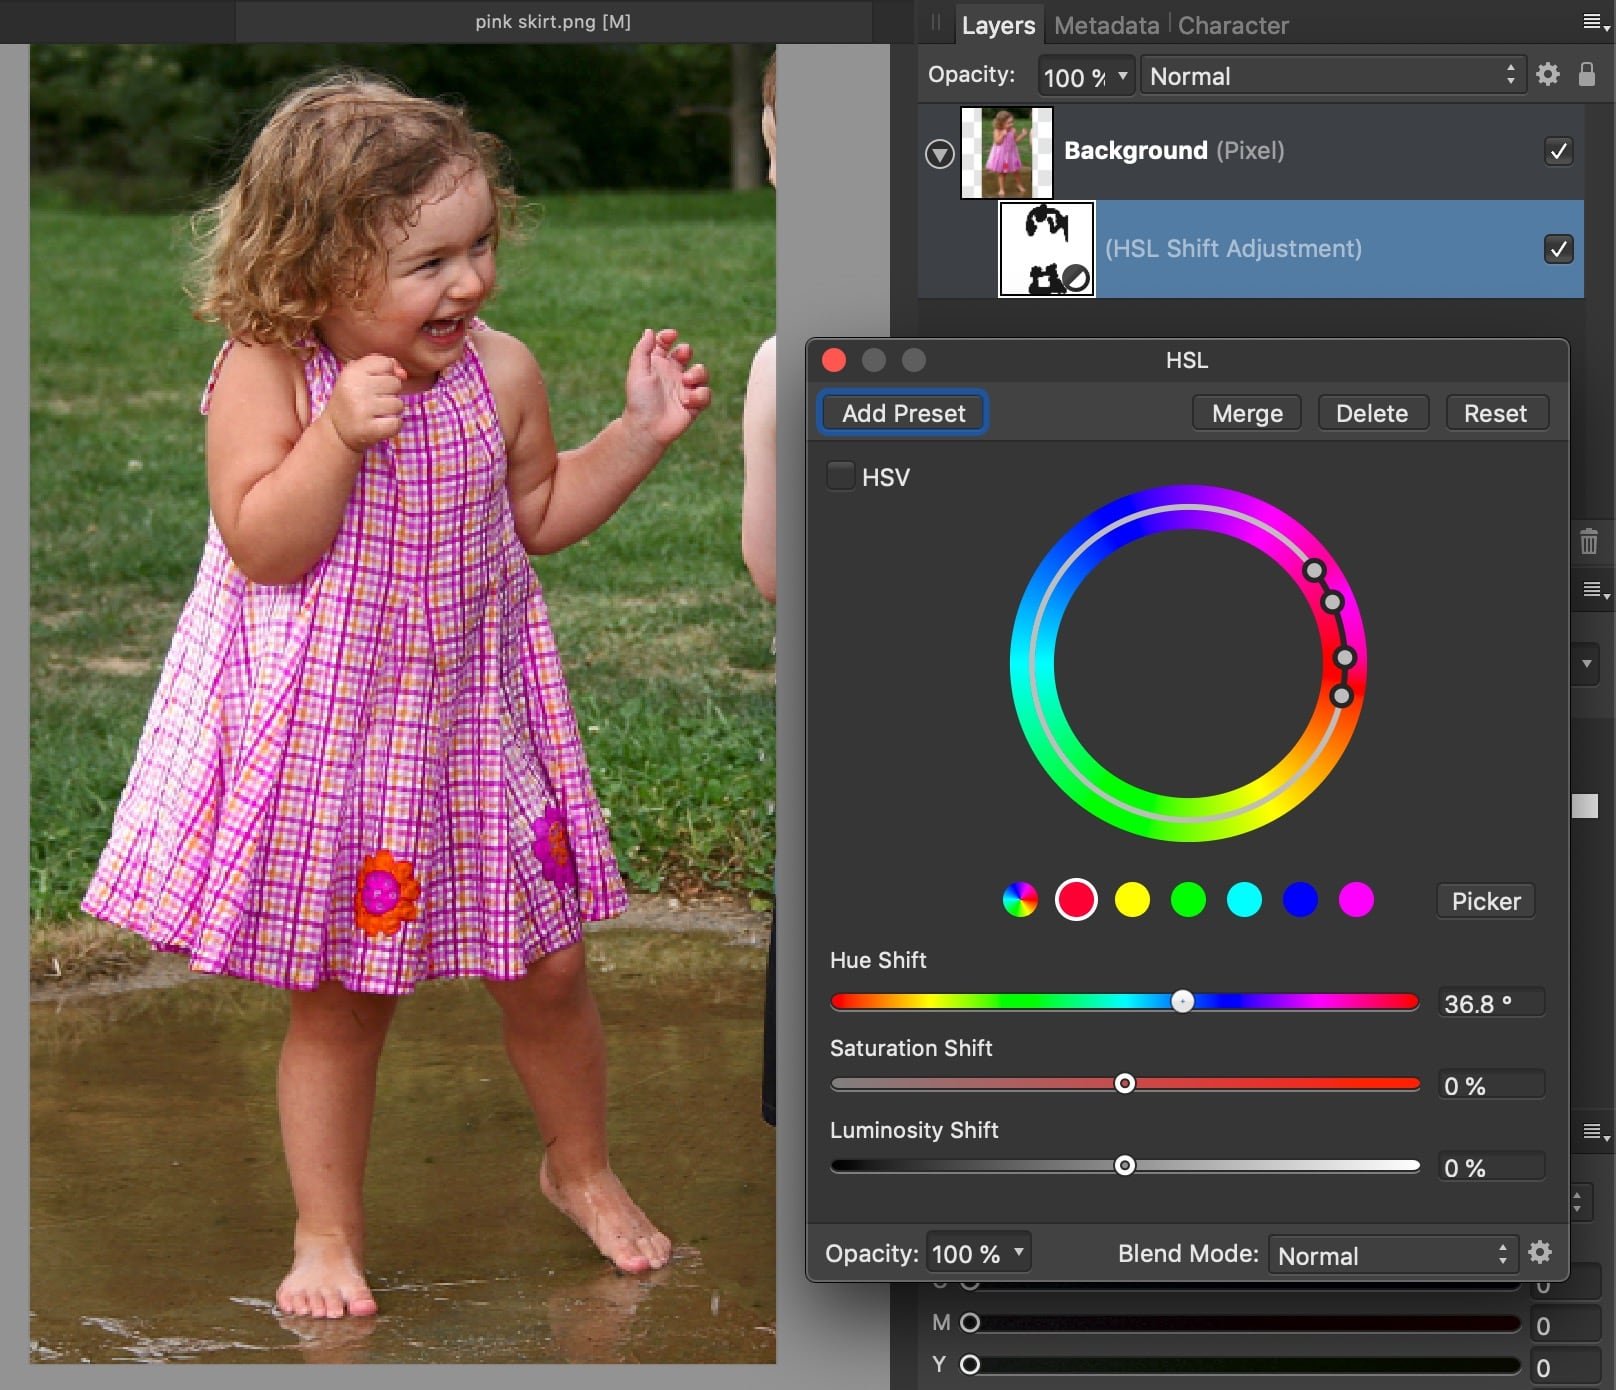Open the layer blend mode Normal dropdown
This screenshot has width=1616, height=1390.
tap(1333, 76)
